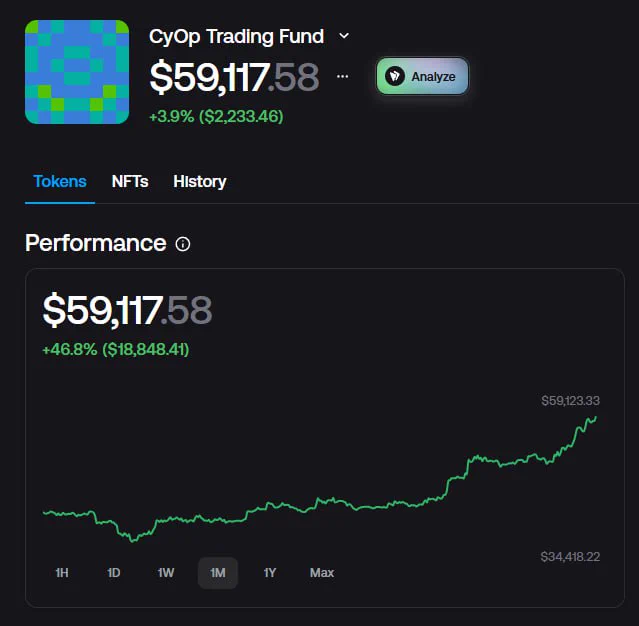Switch to the Tokens tab
Image resolution: width=639 pixels, height=626 pixels.
60,182
